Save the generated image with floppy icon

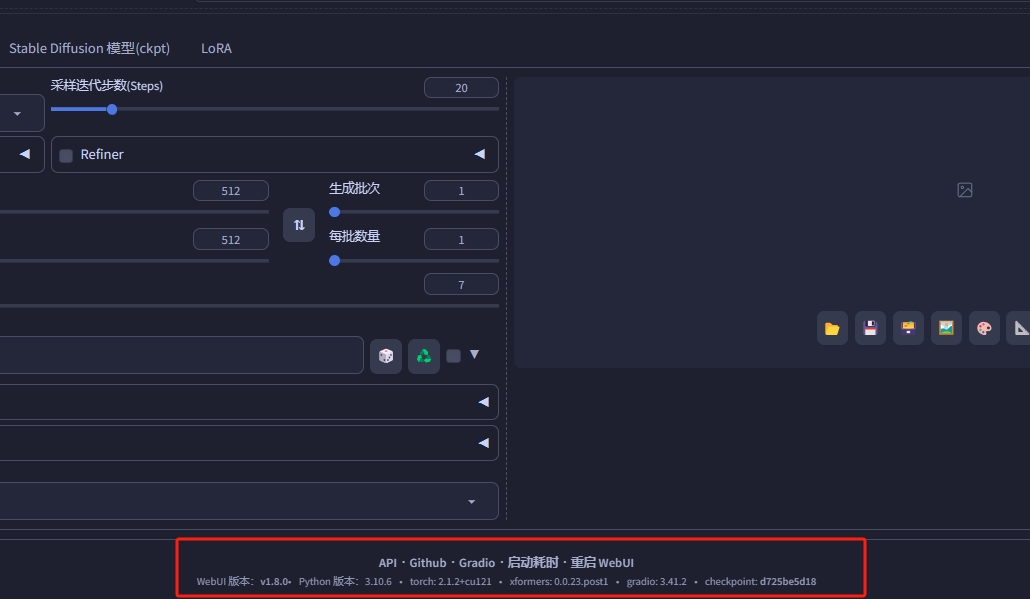coord(870,327)
